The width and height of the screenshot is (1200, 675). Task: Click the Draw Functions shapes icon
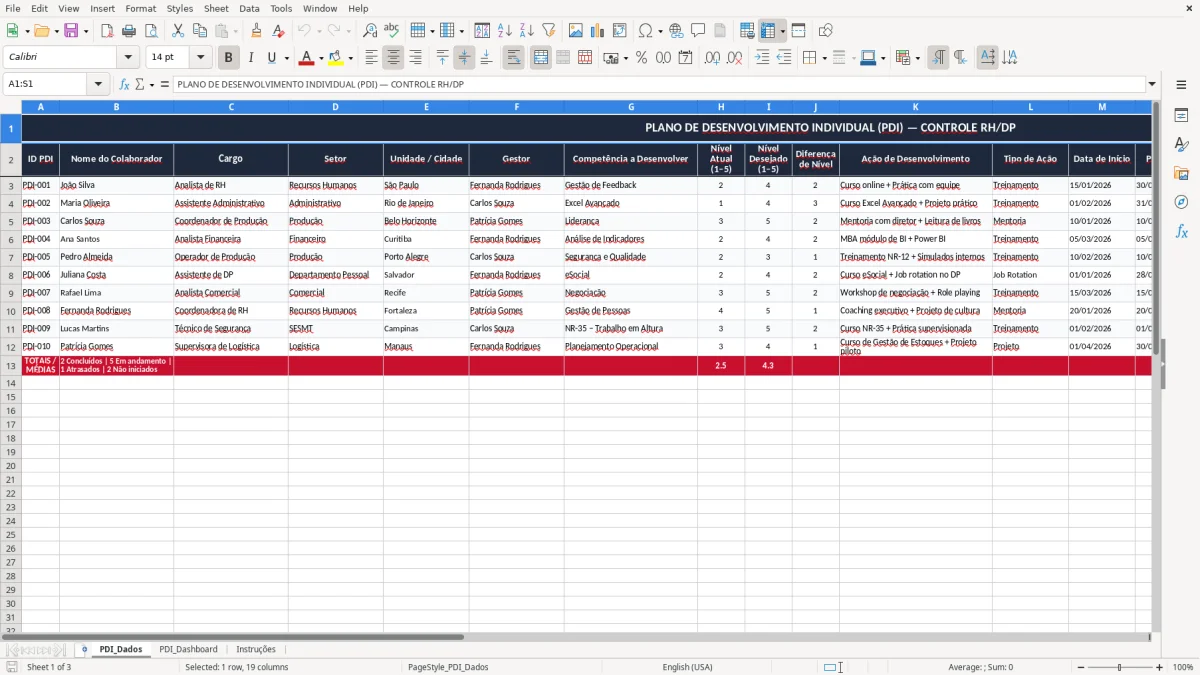click(825, 31)
